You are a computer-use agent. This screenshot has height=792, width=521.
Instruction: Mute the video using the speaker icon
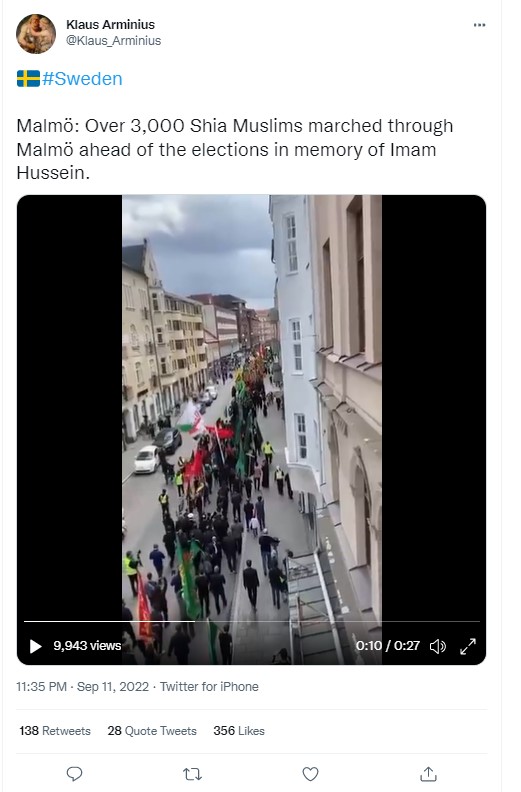tap(438, 646)
